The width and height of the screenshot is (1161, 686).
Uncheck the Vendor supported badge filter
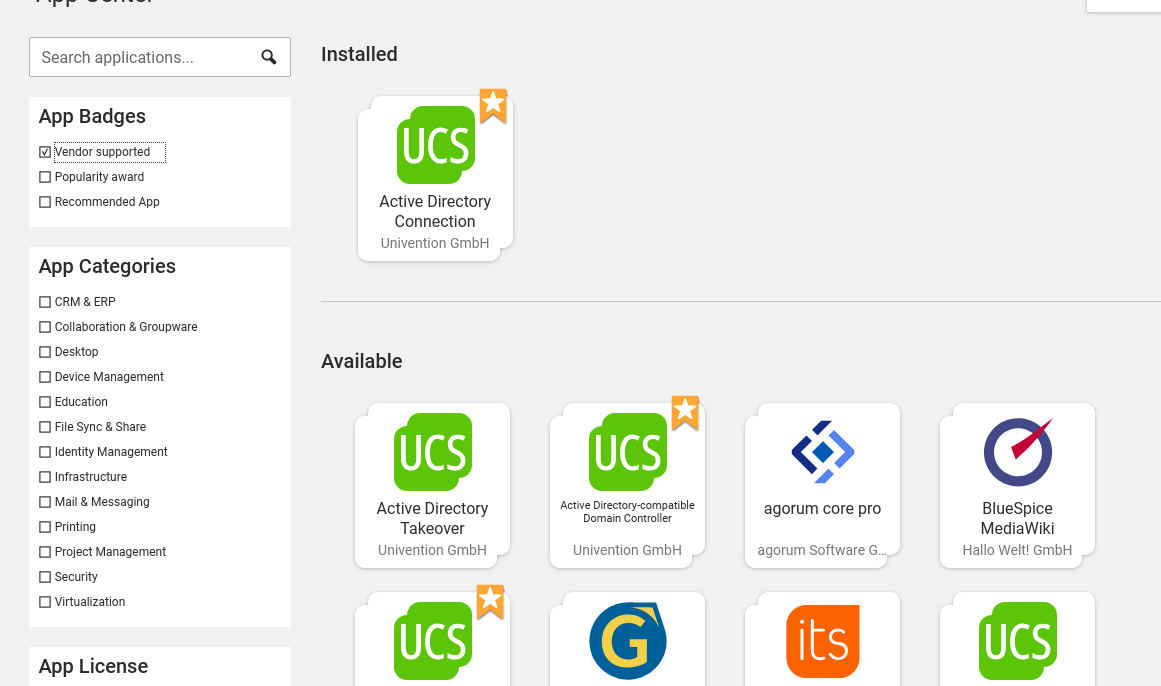[x=45, y=152]
